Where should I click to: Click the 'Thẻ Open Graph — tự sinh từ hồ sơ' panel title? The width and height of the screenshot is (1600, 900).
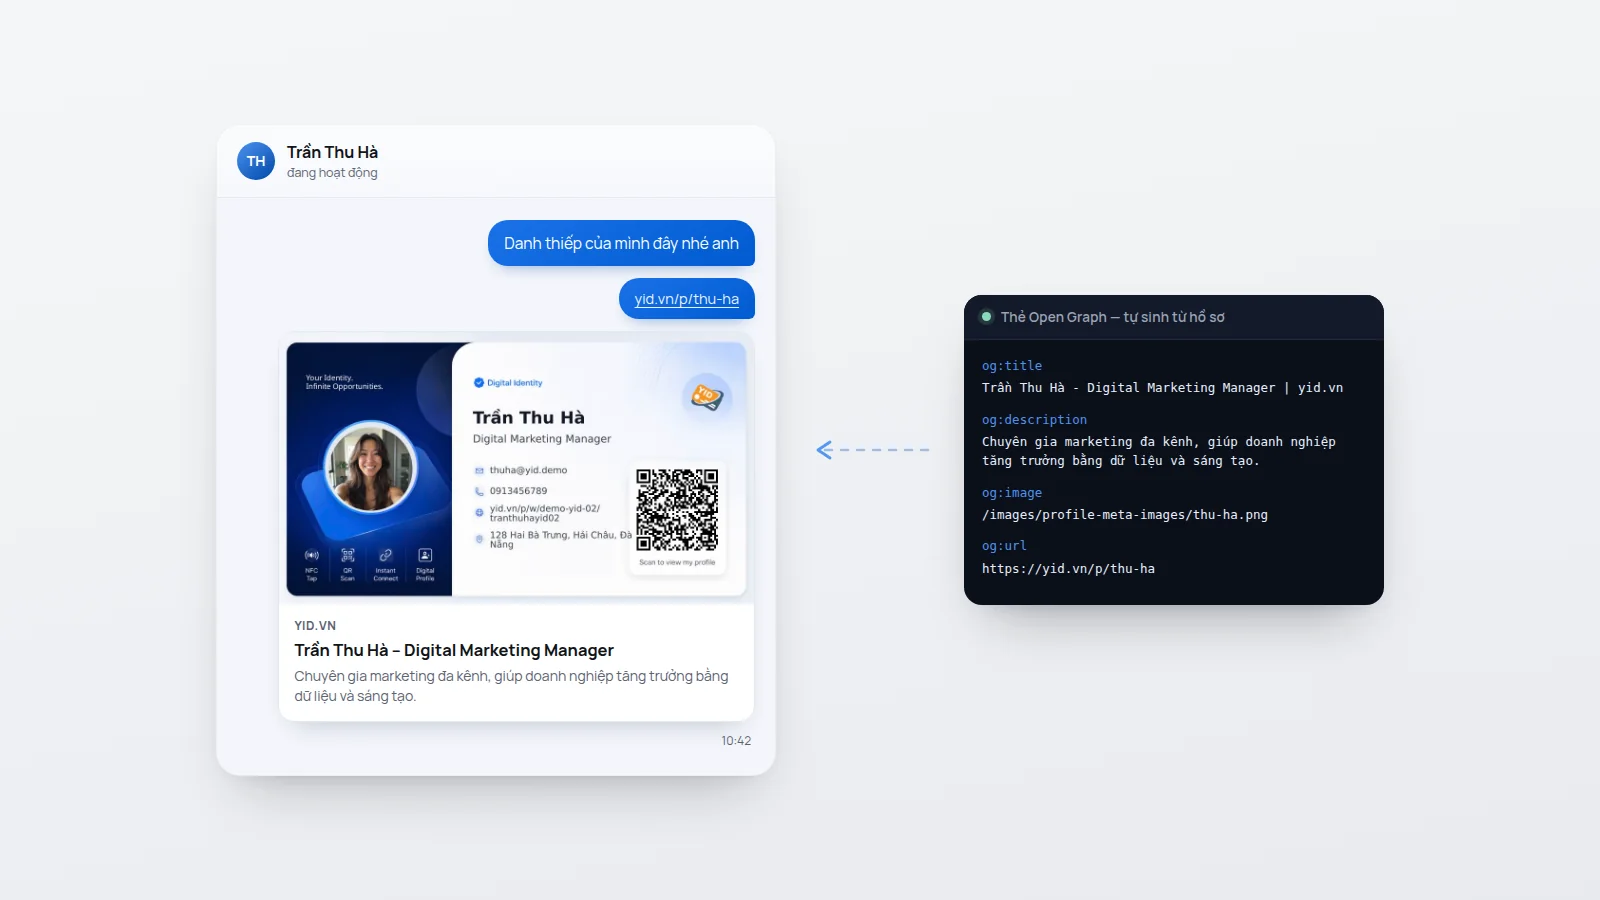(1112, 317)
